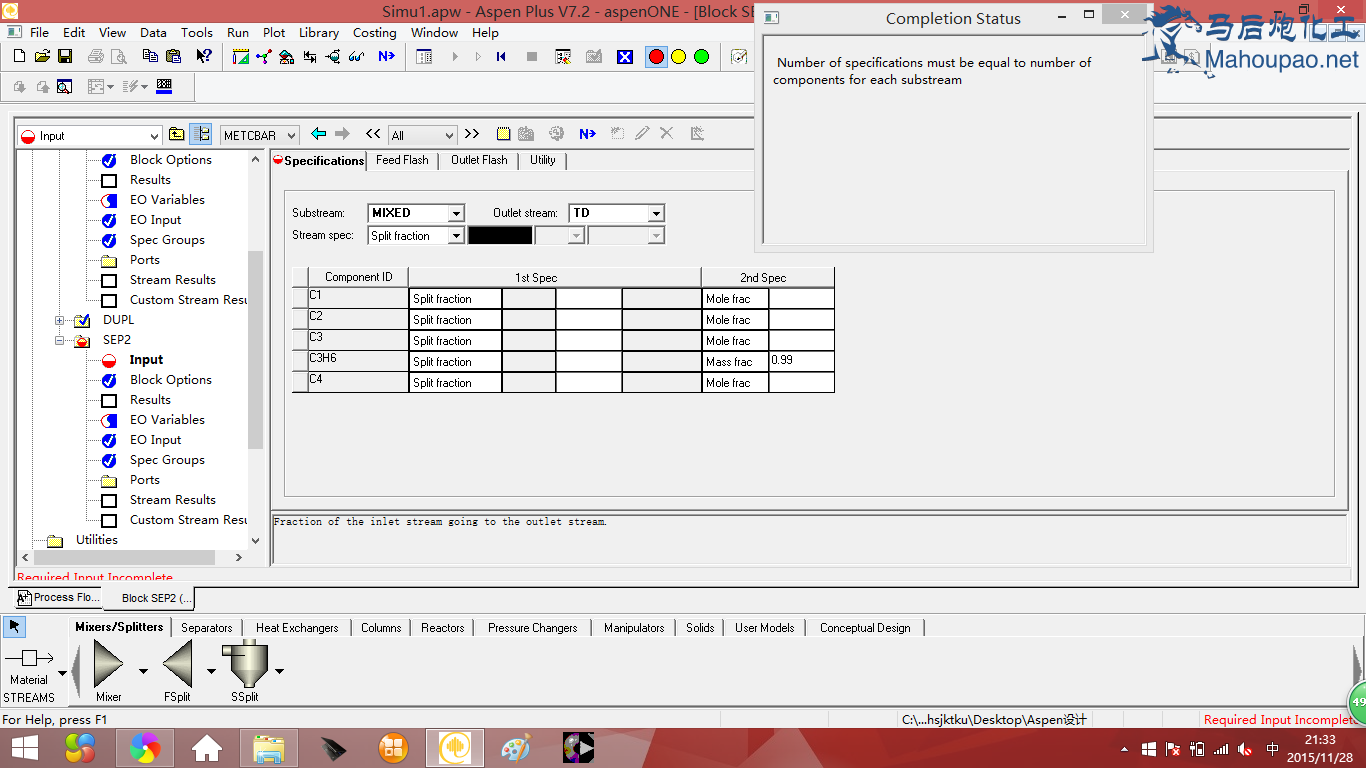Click the >> next form button

pyautogui.click(x=472, y=134)
